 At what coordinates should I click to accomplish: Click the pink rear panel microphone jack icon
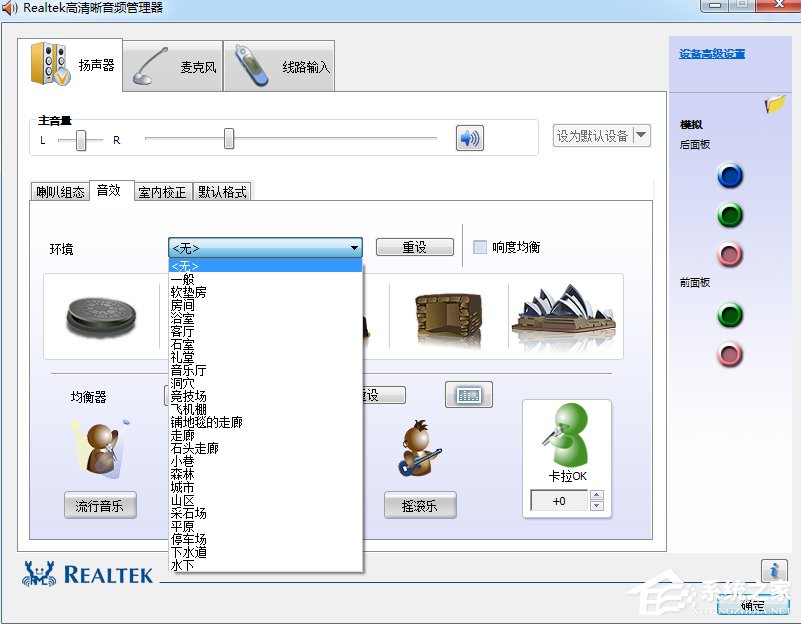(x=730, y=254)
